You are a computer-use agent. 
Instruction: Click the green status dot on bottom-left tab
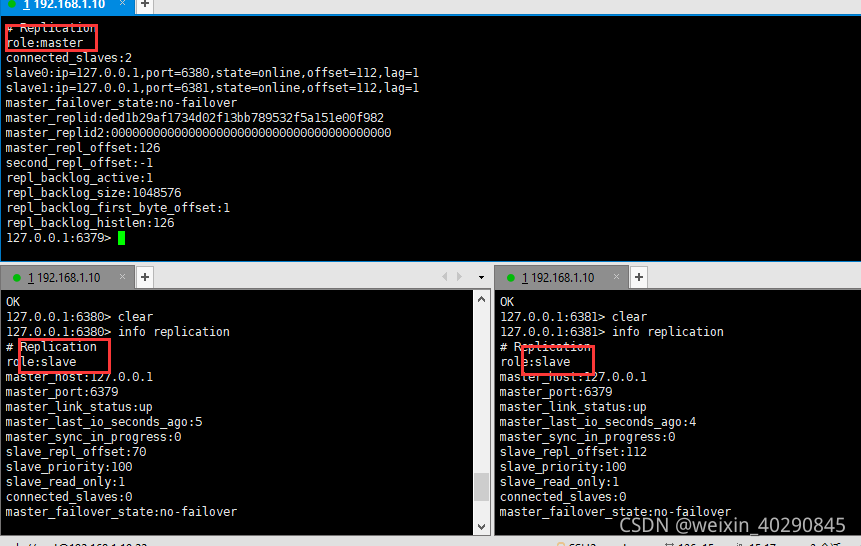tap(16, 278)
